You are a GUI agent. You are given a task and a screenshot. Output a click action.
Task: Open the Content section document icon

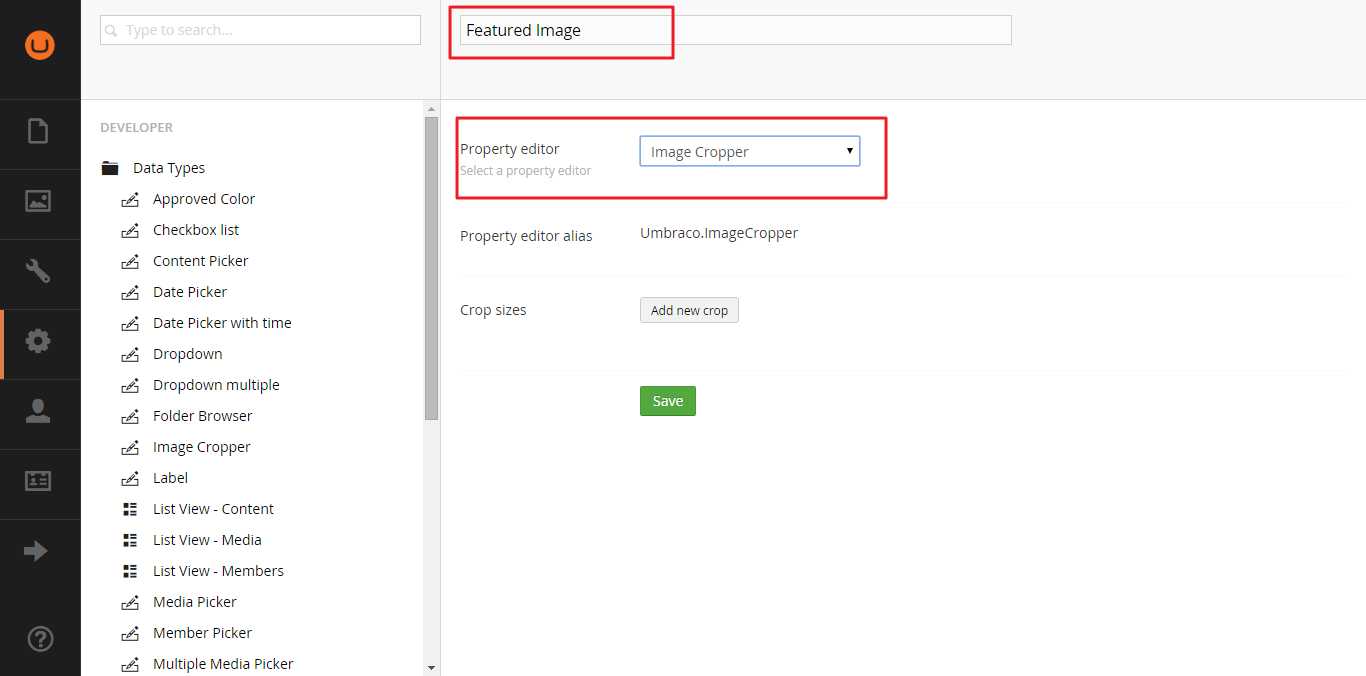[38, 131]
